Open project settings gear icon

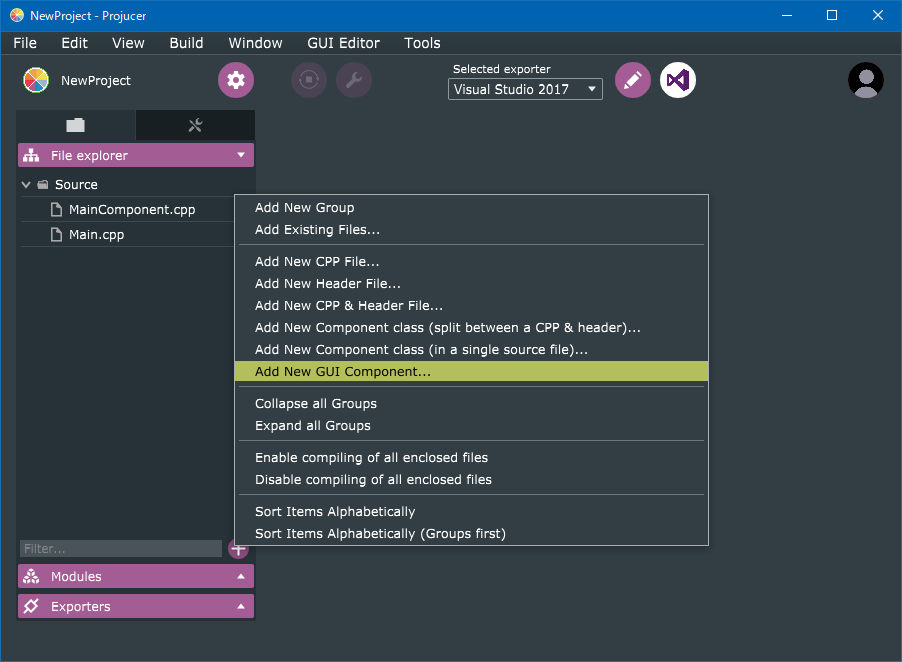point(236,81)
